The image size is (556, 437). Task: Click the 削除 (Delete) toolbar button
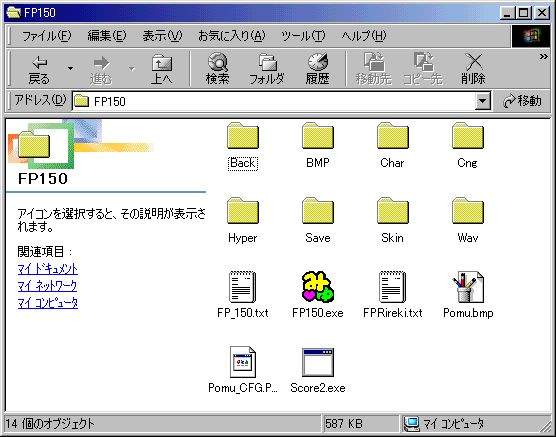tap(473, 69)
